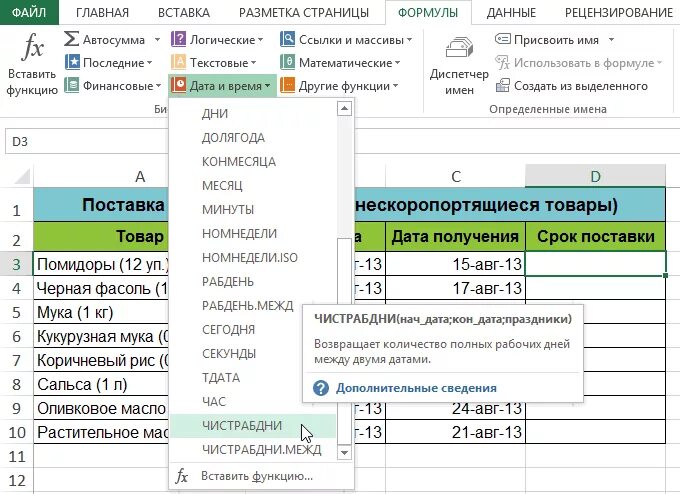Click the Мука (1 кг) cell
This screenshot has height=494, width=680.
[x=101, y=312]
